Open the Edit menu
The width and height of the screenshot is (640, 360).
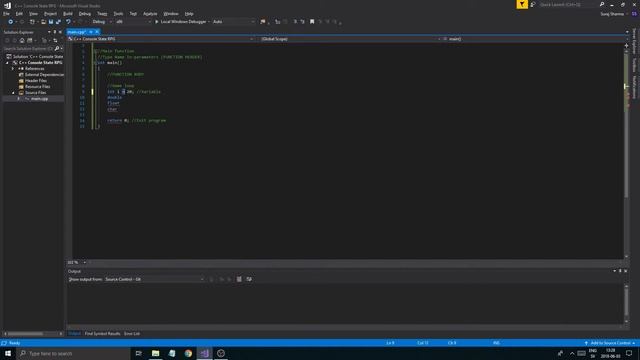pos(19,14)
